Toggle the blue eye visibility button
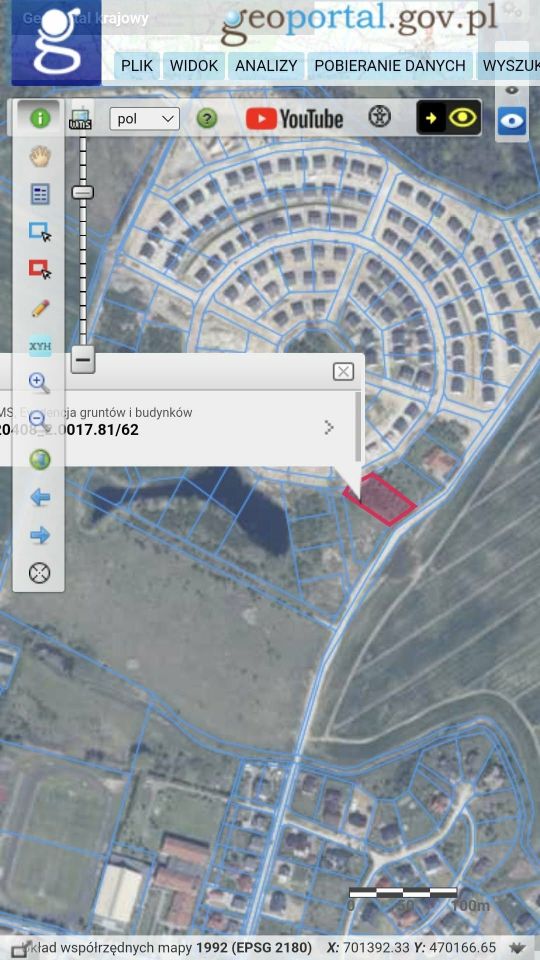Viewport: 540px width, 960px height. pos(511,121)
